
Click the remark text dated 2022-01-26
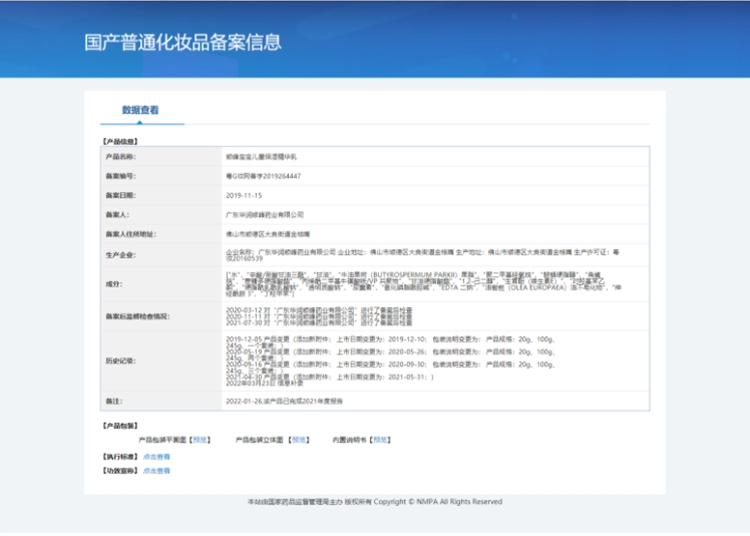click(x=284, y=401)
